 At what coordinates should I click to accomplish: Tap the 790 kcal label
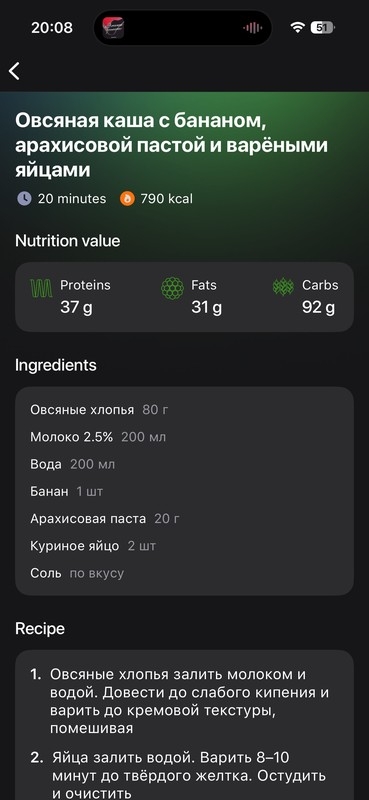tap(166, 198)
